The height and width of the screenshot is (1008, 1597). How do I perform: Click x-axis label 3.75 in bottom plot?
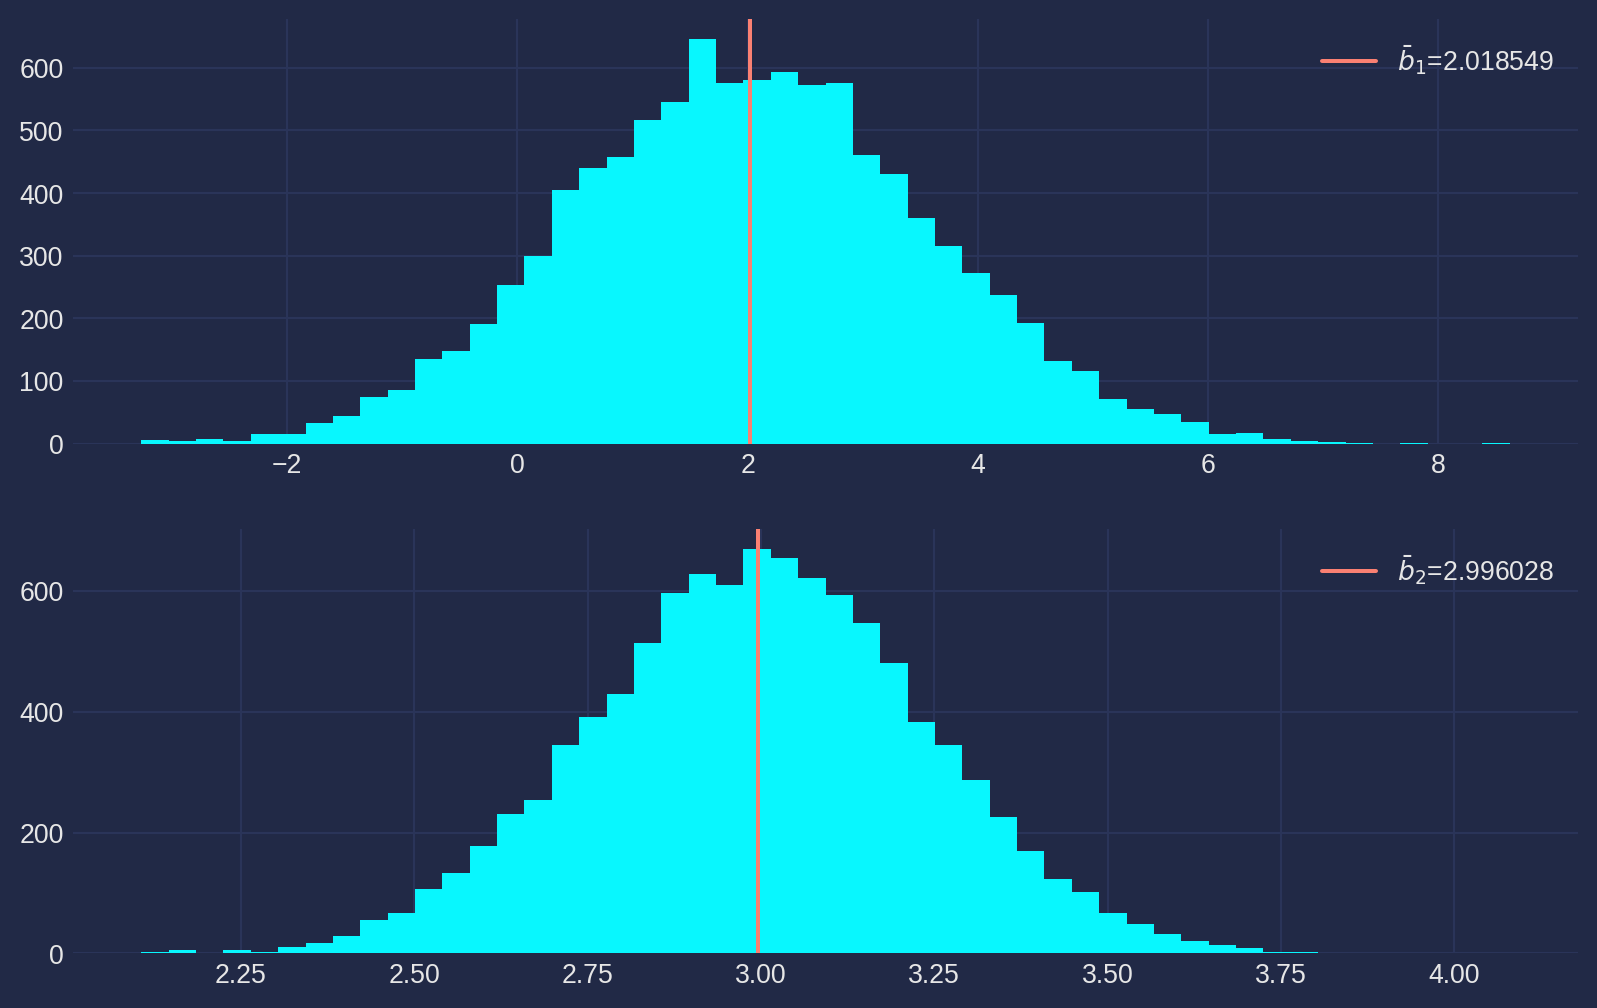pos(1281,975)
